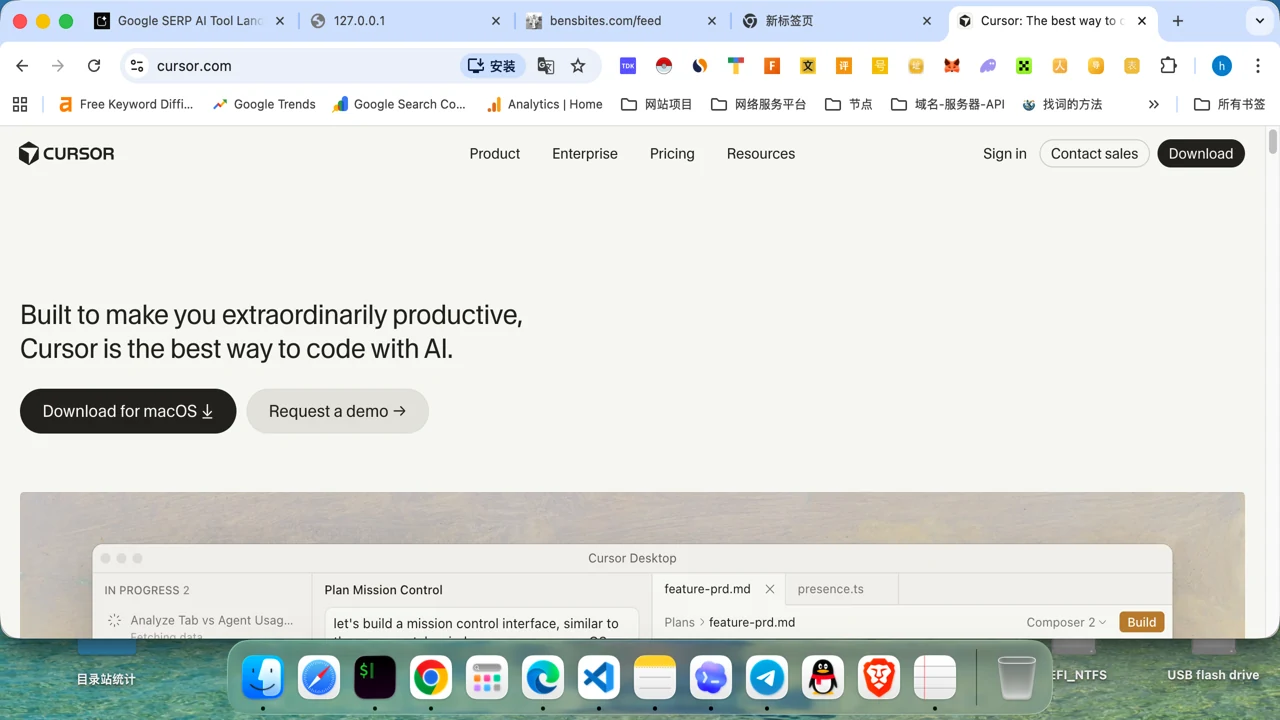Expand the 域名-服务器-API bookmark folder
This screenshot has height=720, width=1280.
click(948, 104)
